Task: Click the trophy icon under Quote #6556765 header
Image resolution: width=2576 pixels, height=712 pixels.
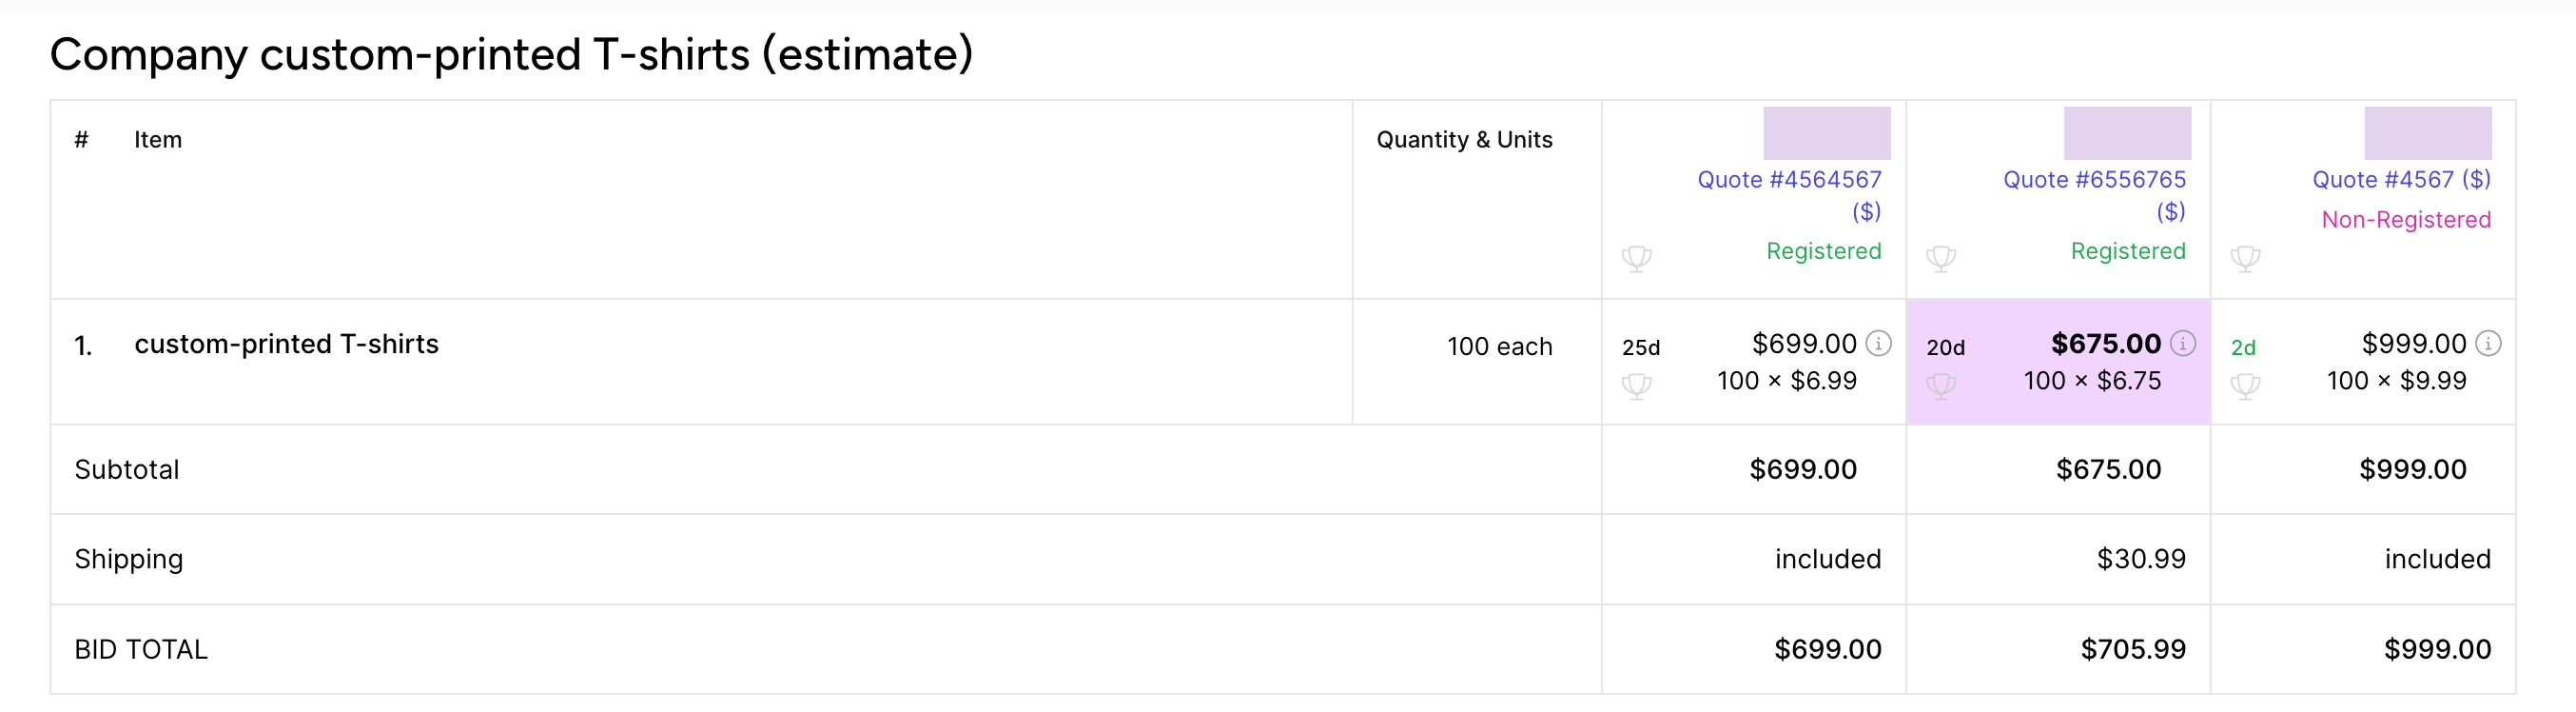Action: [1940, 259]
